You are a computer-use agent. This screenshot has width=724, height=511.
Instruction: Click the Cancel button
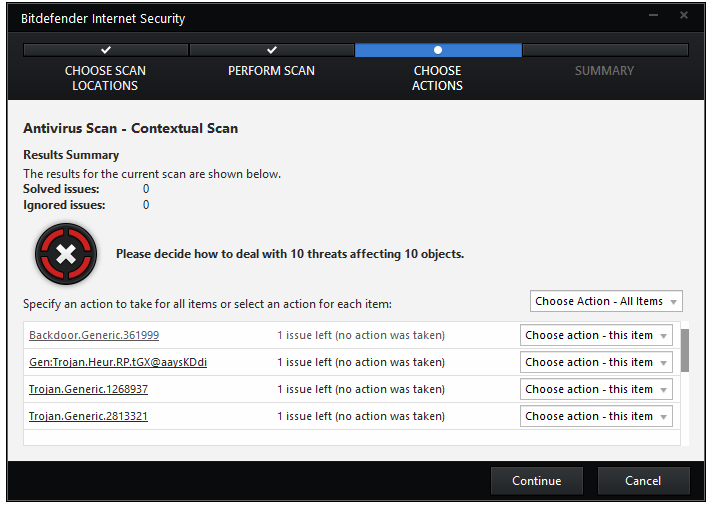(x=643, y=481)
